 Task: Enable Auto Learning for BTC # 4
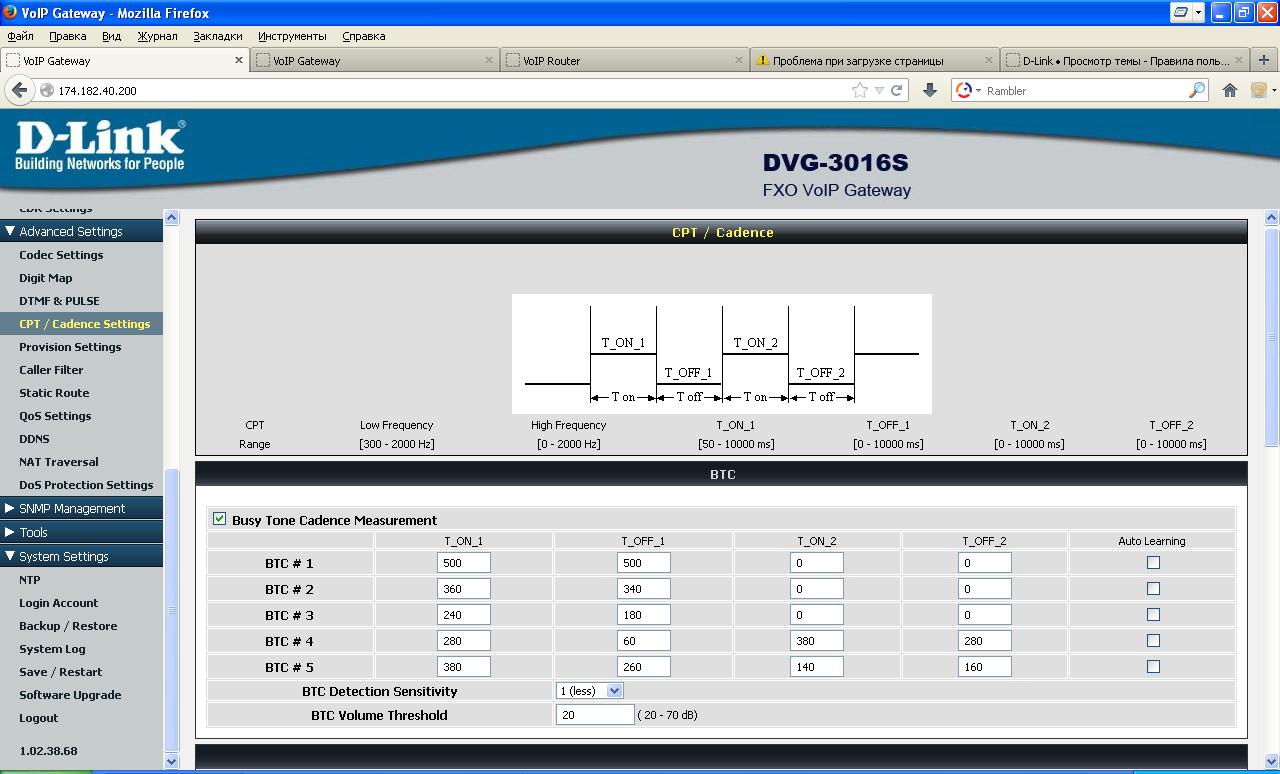[x=1153, y=641]
